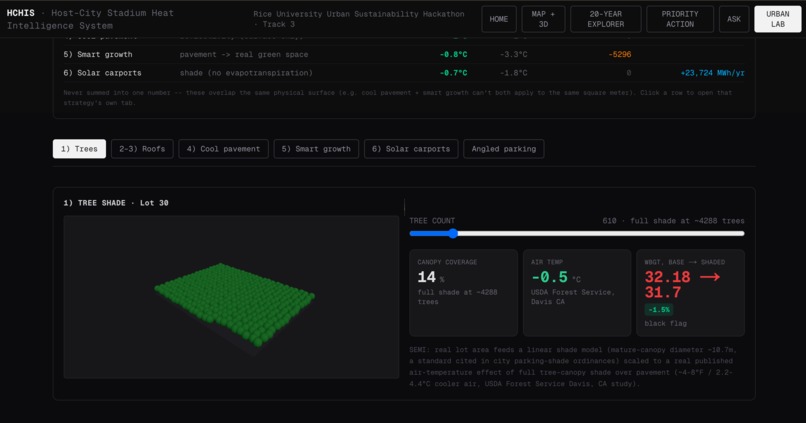806x423 pixels.
Task: Open the HOME nav button
Action: 499,19
